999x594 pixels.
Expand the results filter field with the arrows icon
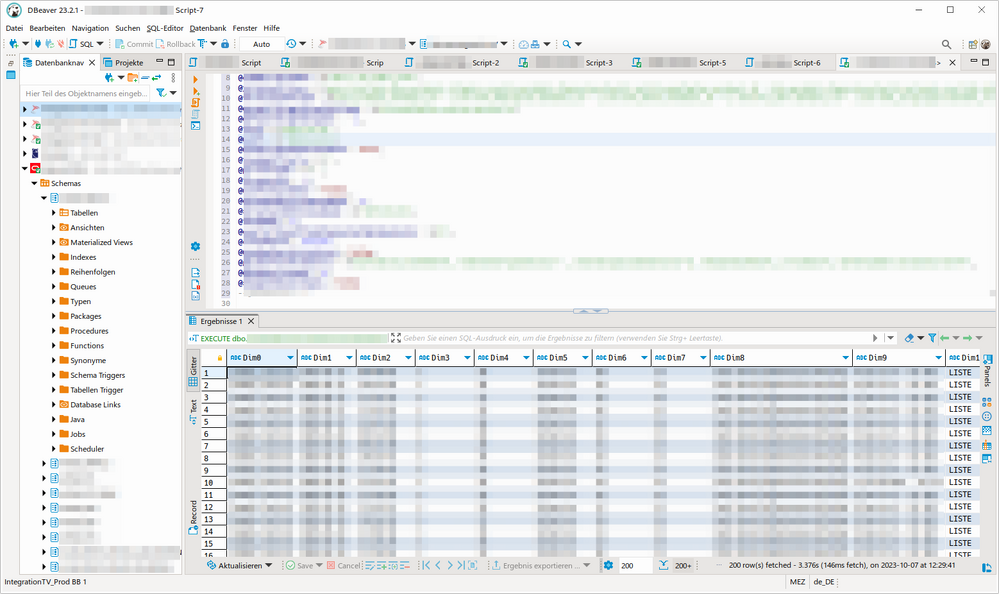tap(396, 338)
